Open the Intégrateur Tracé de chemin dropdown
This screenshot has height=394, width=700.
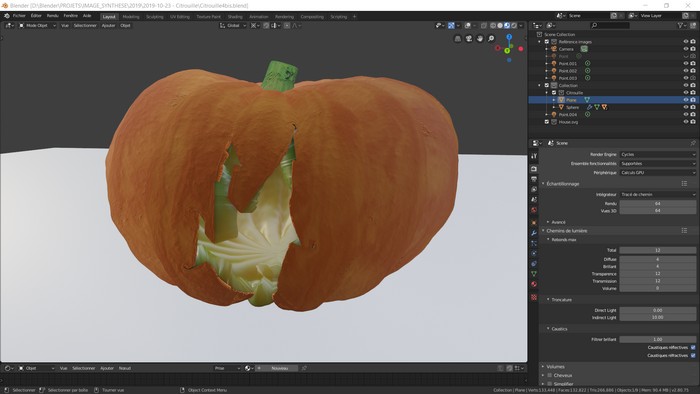tap(657, 195)
